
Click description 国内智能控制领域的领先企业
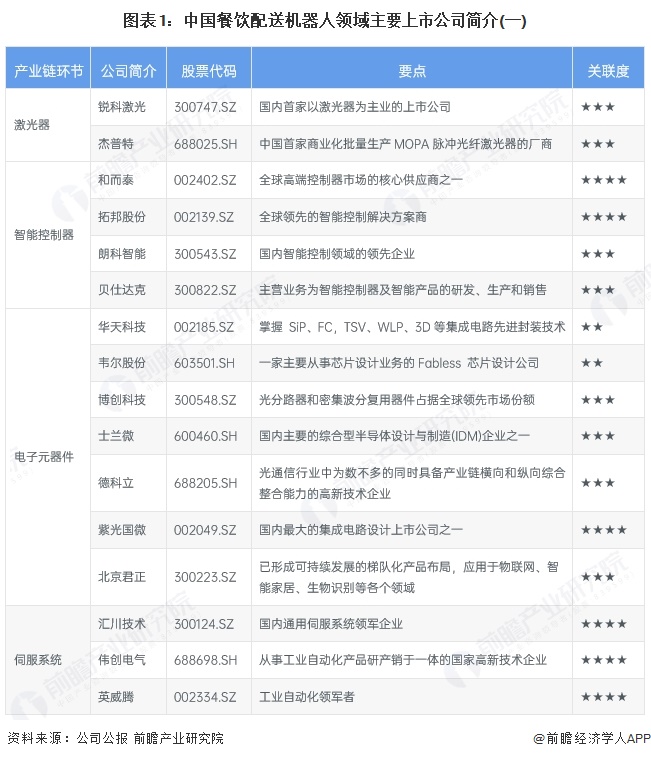click(x=337, y=254)
